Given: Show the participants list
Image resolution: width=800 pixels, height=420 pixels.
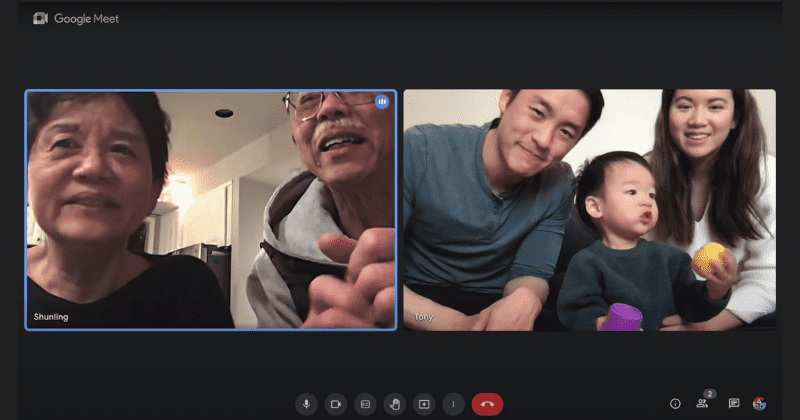Looking at the screenshot, I should [x=702, y=404].
